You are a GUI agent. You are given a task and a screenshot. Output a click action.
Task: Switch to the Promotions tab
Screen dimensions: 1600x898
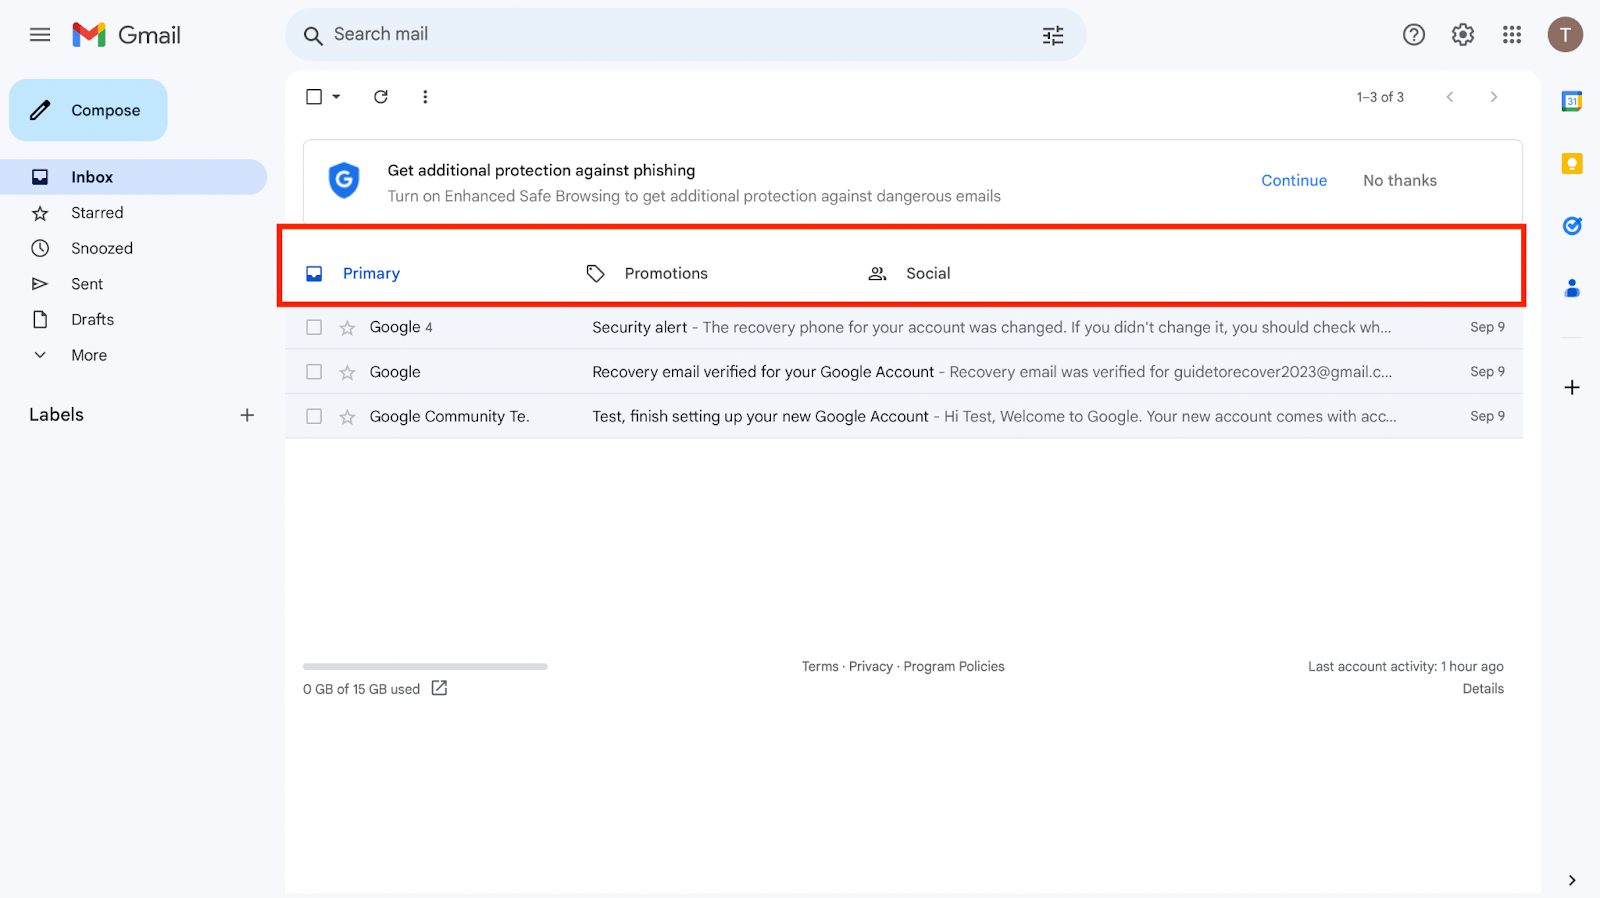click(x=665, y=274)
